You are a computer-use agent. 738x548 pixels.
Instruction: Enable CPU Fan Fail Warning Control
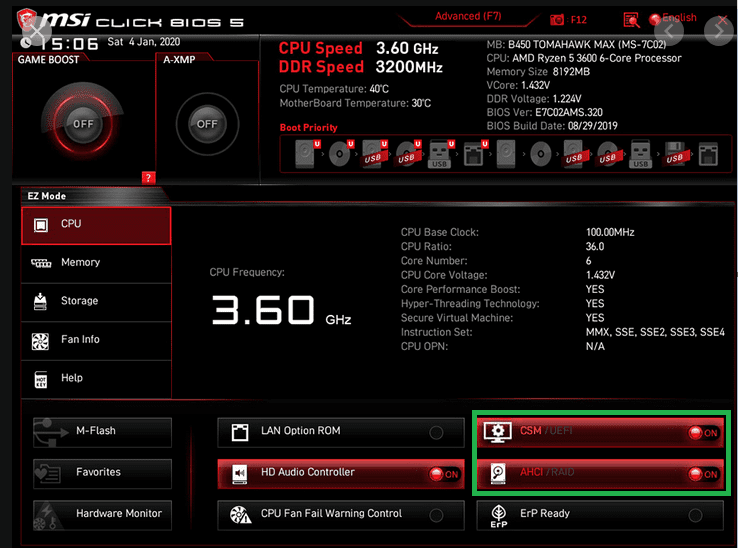click(341, 515)
